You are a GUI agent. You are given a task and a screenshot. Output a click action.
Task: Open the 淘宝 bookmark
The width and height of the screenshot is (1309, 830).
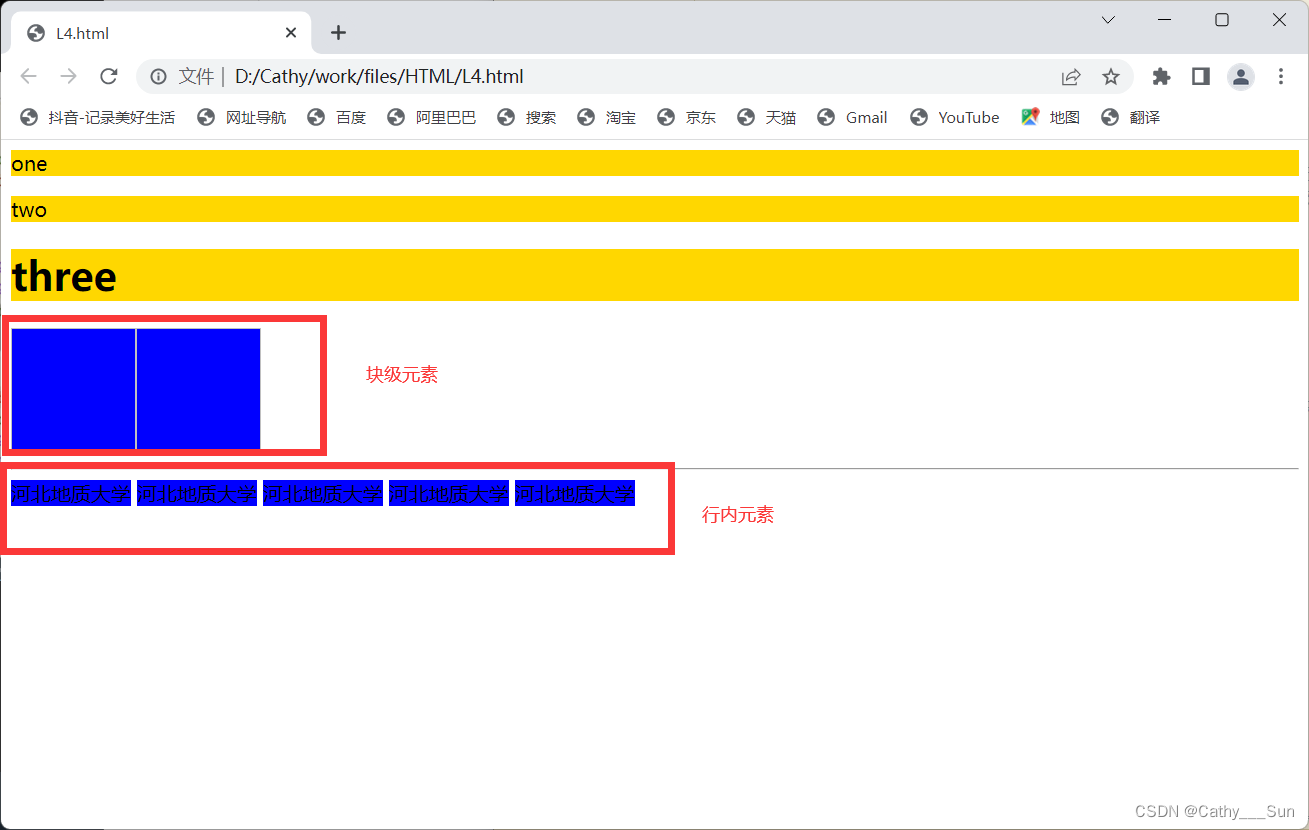pyautogui.click(x=606, y=118)
